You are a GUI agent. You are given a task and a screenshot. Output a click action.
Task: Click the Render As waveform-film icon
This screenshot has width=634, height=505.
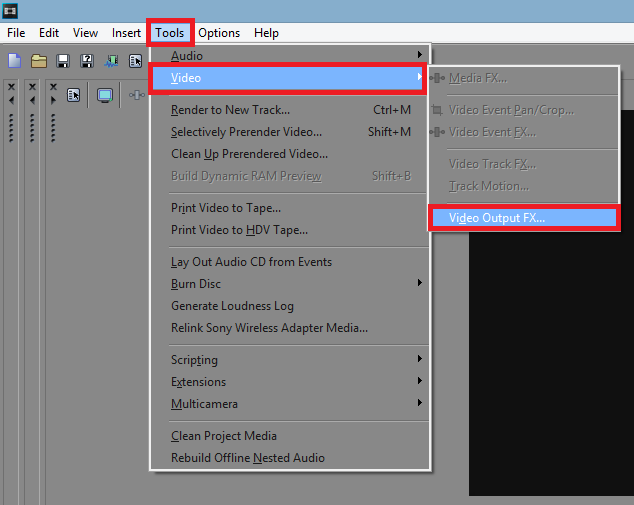111,61
